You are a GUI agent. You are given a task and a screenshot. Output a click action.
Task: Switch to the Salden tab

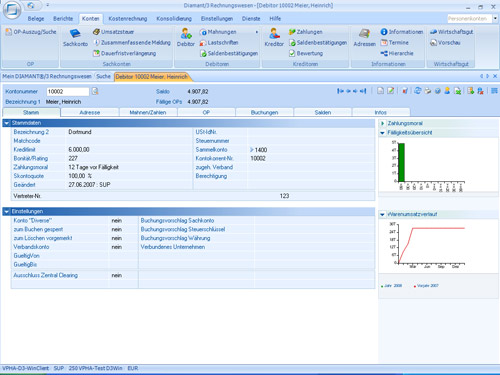(x=323, y=112)
